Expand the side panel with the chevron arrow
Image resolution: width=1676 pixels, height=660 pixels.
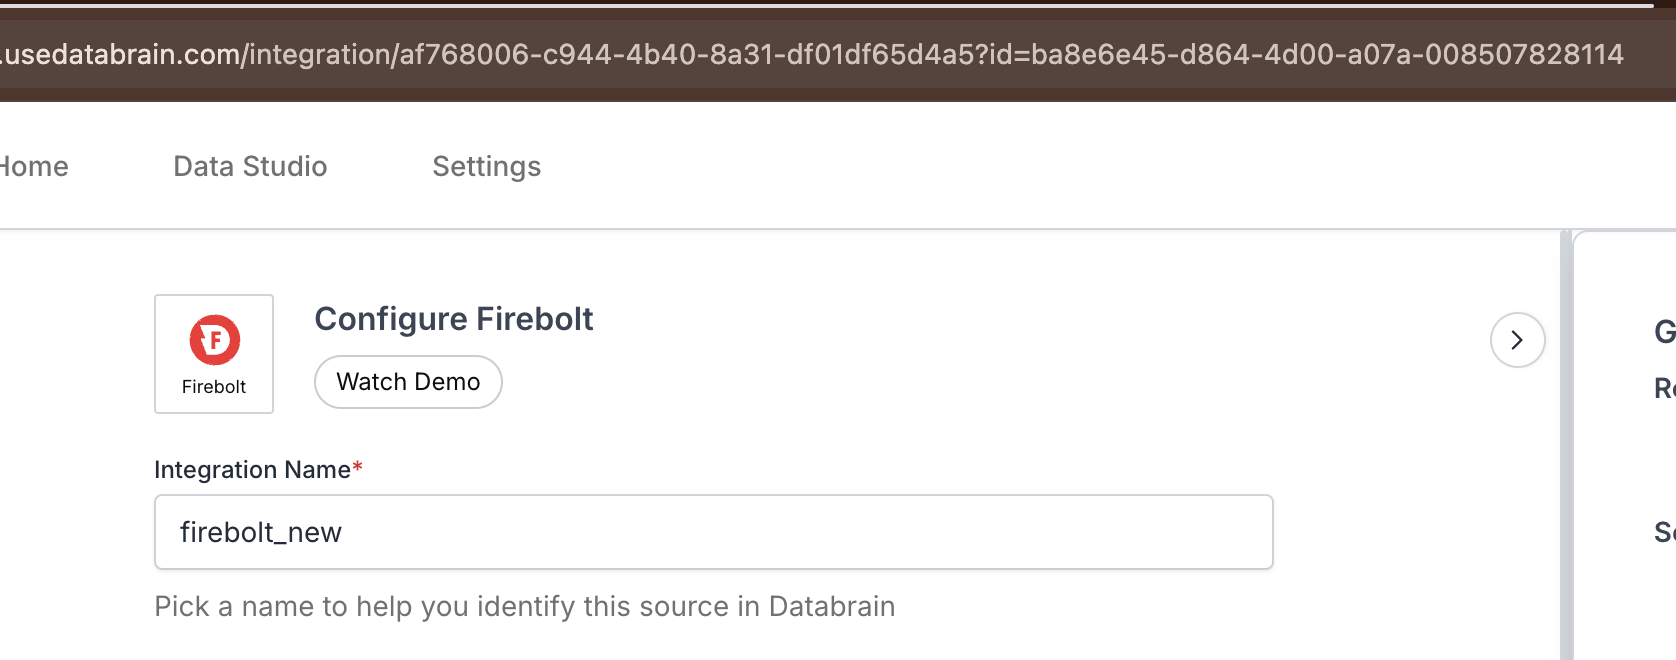point(1517,340)
